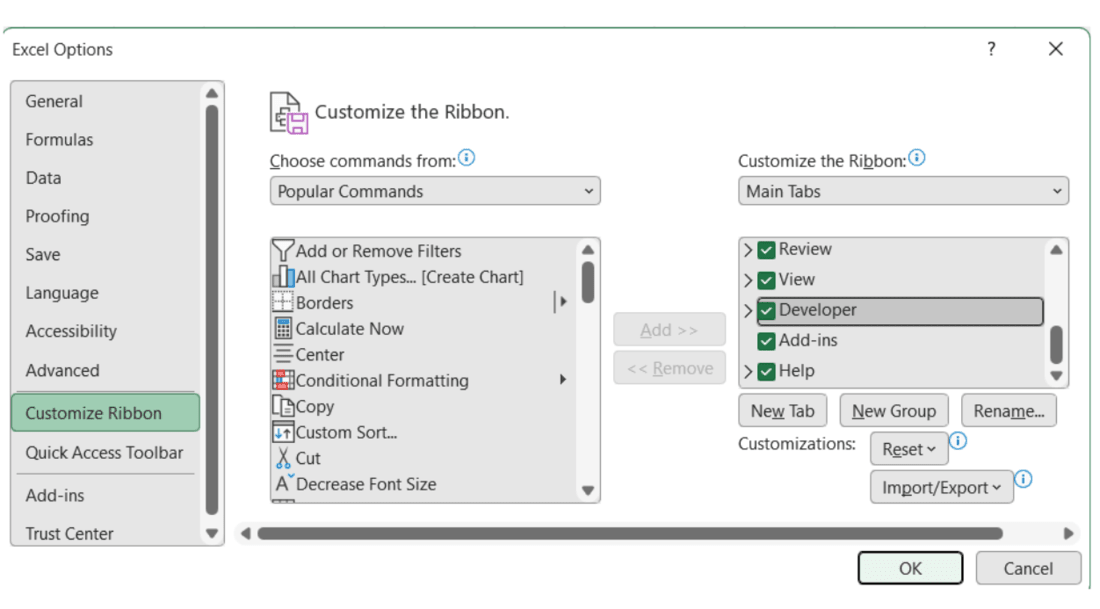This screenshot has width=1100, height=609.
Task: Uncheck the Review tab checkbox
Action: tap(767, 250)
